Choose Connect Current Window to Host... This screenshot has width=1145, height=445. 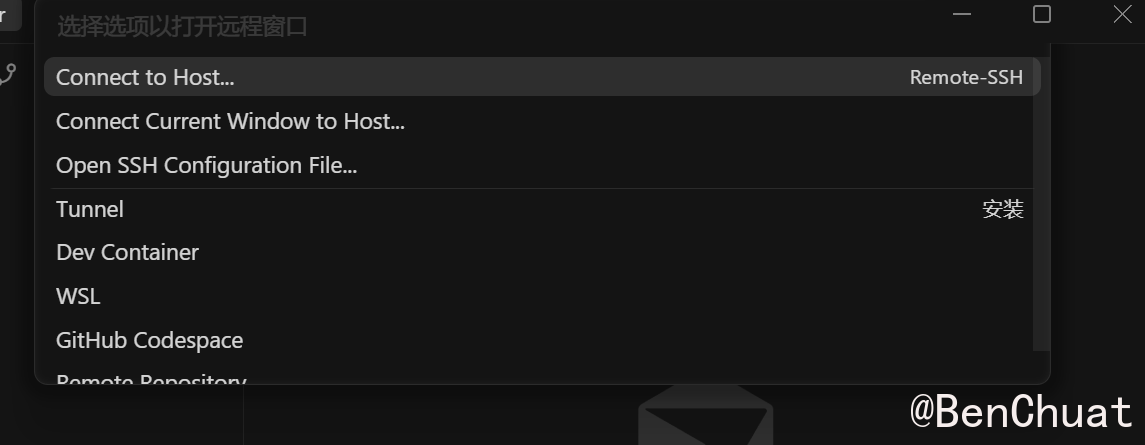click(230, 122)
